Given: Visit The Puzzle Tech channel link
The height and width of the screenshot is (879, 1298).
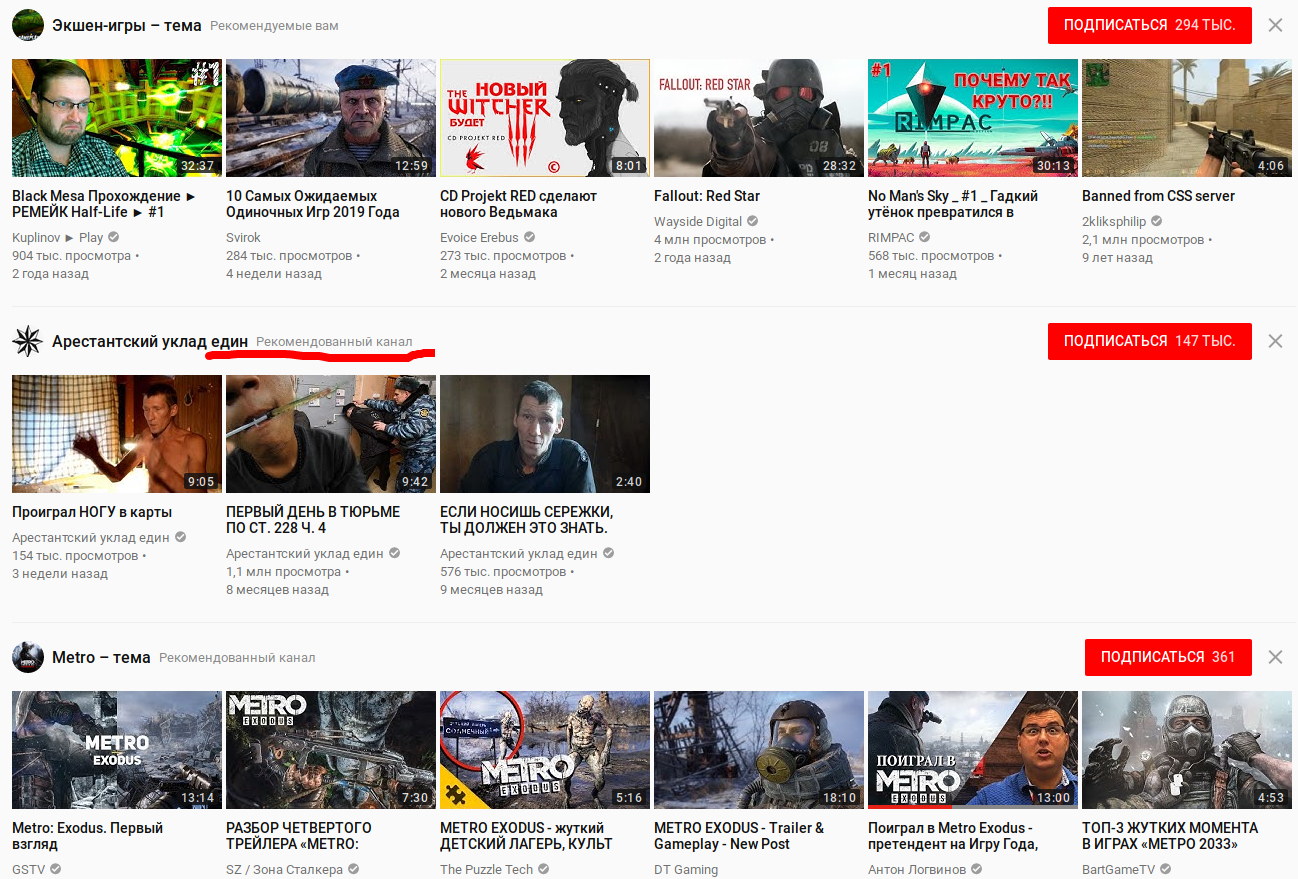Looking at the screenshot, I should [487, 870].
